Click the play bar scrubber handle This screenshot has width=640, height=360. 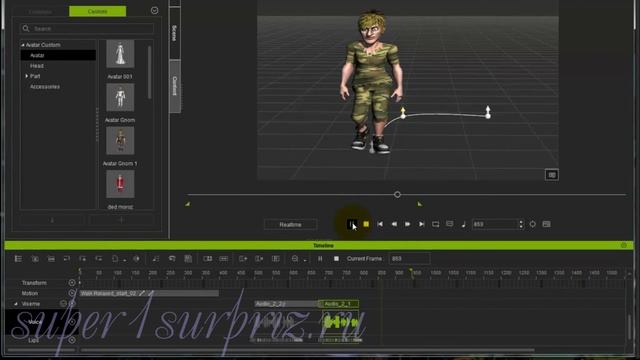click(x=397, y=195)
